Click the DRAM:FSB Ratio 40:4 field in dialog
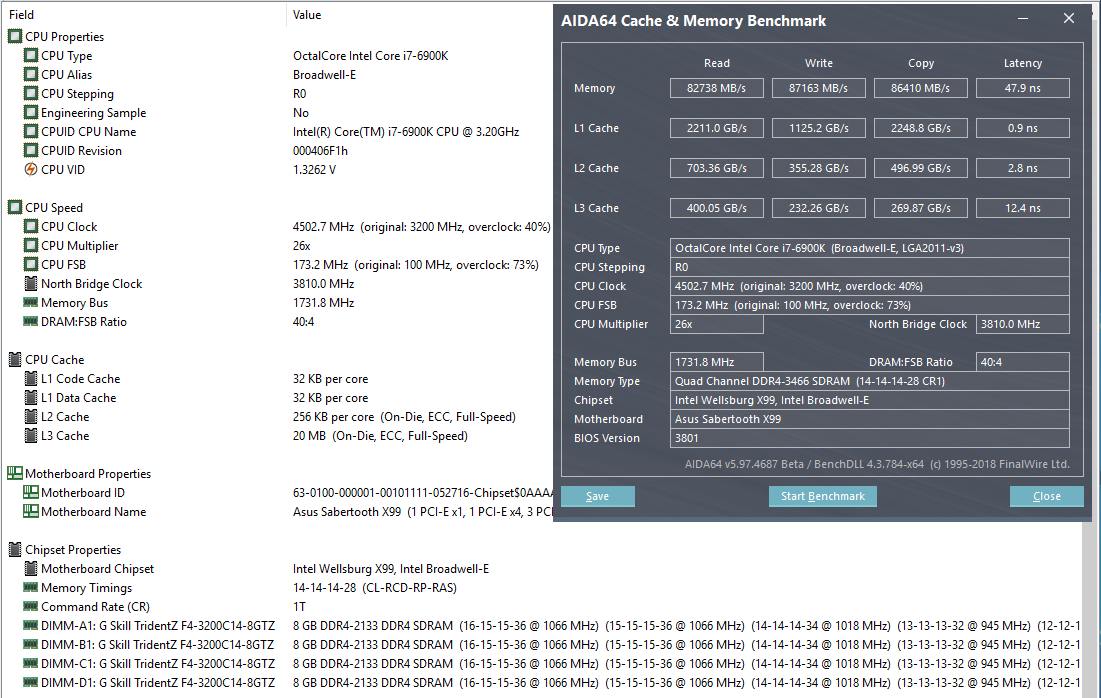 [1023, 362]
